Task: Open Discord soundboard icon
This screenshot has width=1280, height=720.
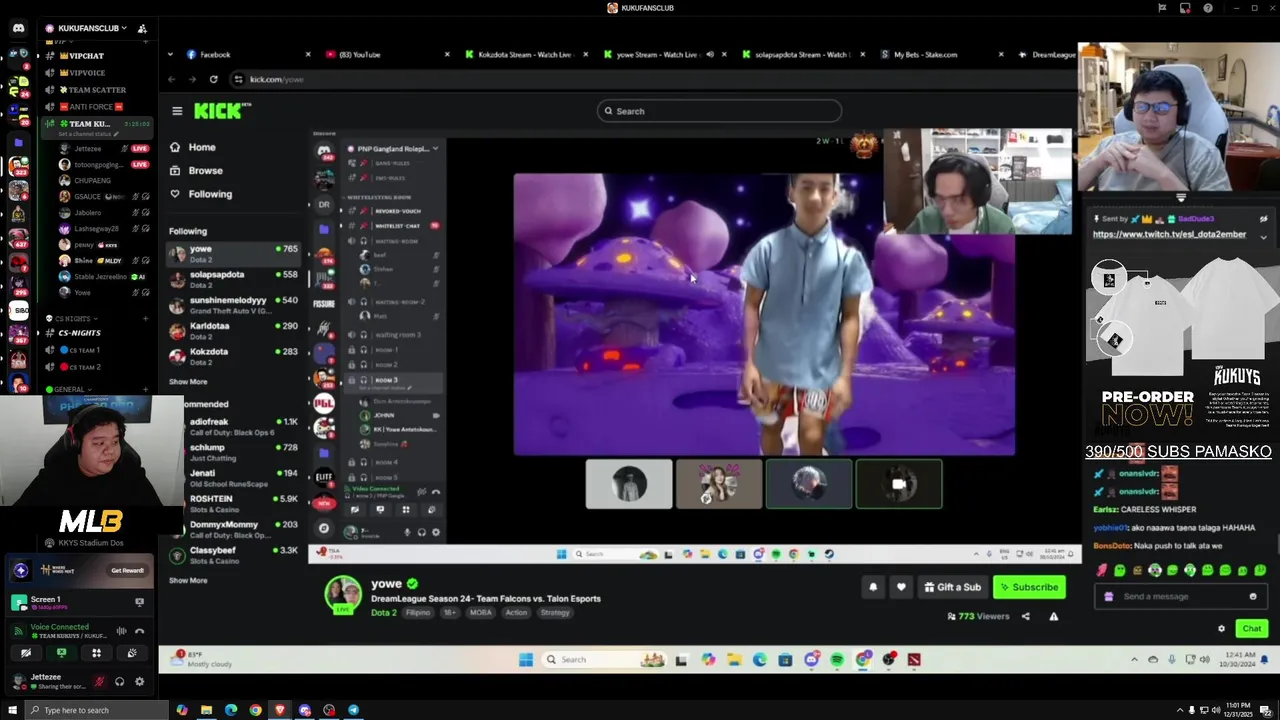Action: click(131, 653)
